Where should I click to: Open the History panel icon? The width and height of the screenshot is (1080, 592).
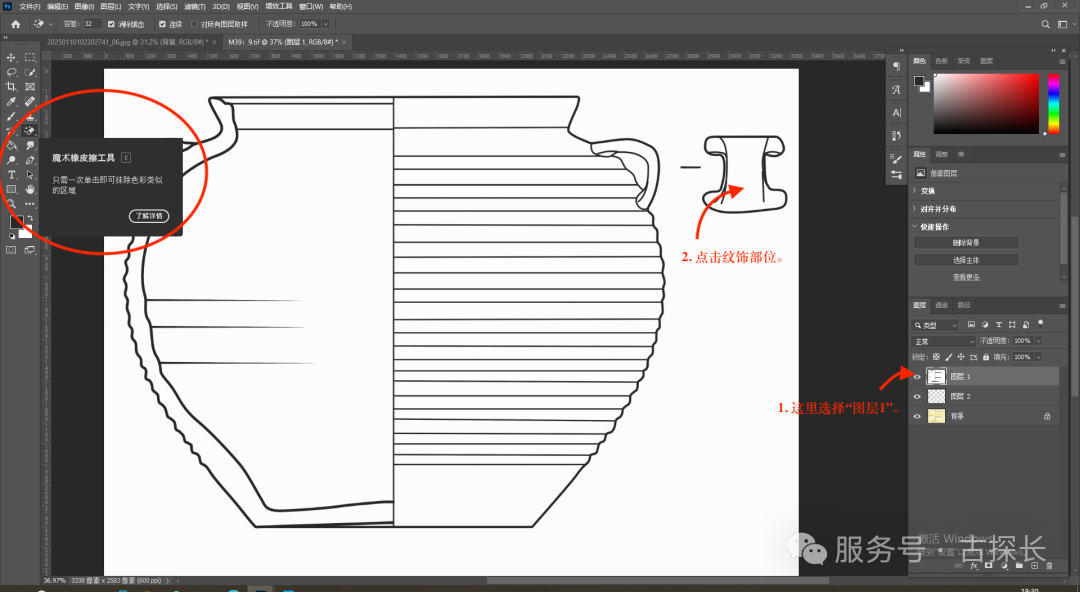point(896,135)
